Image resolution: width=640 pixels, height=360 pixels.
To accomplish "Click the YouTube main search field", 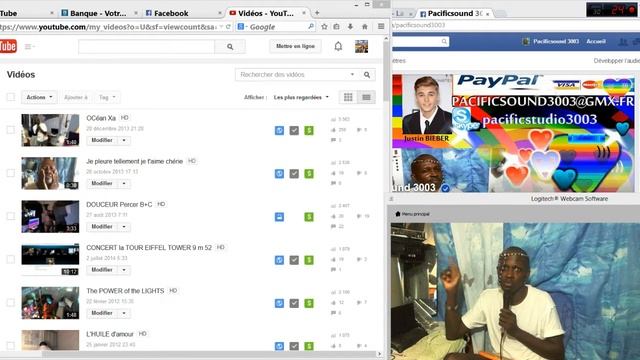I will point(147,47).
